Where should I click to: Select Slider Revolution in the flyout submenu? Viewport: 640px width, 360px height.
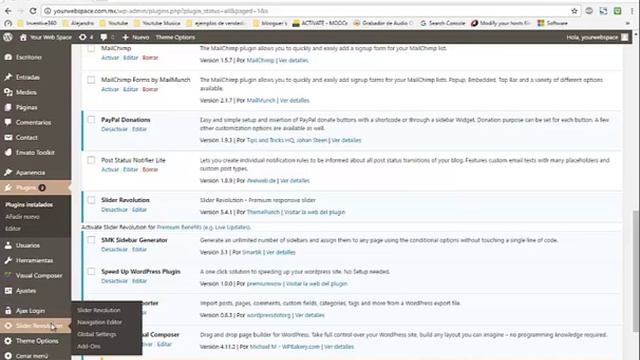[99, 310]
